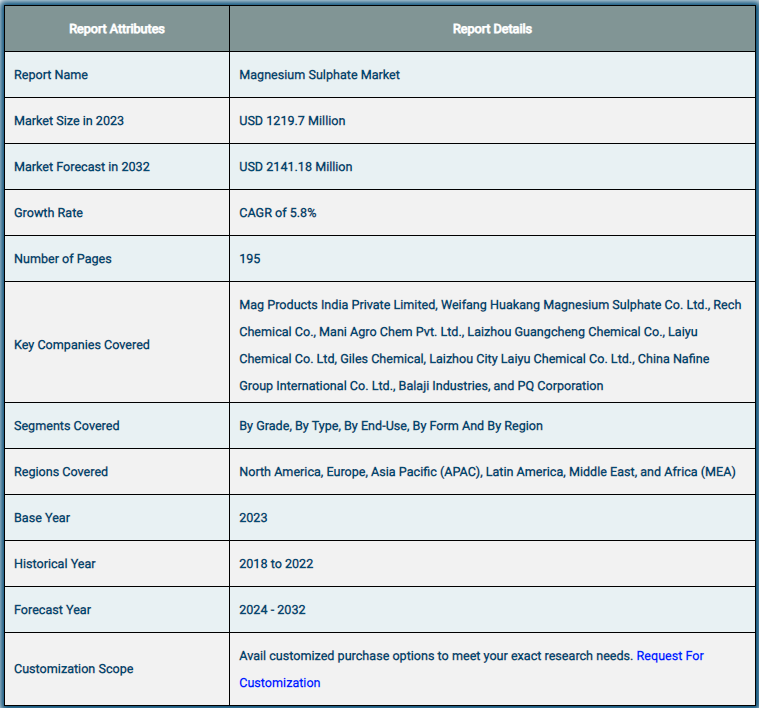Screen dimensions: 759x709
Task: Select the 'USD 1219.7 Million' value
Action: click(292, 121)
